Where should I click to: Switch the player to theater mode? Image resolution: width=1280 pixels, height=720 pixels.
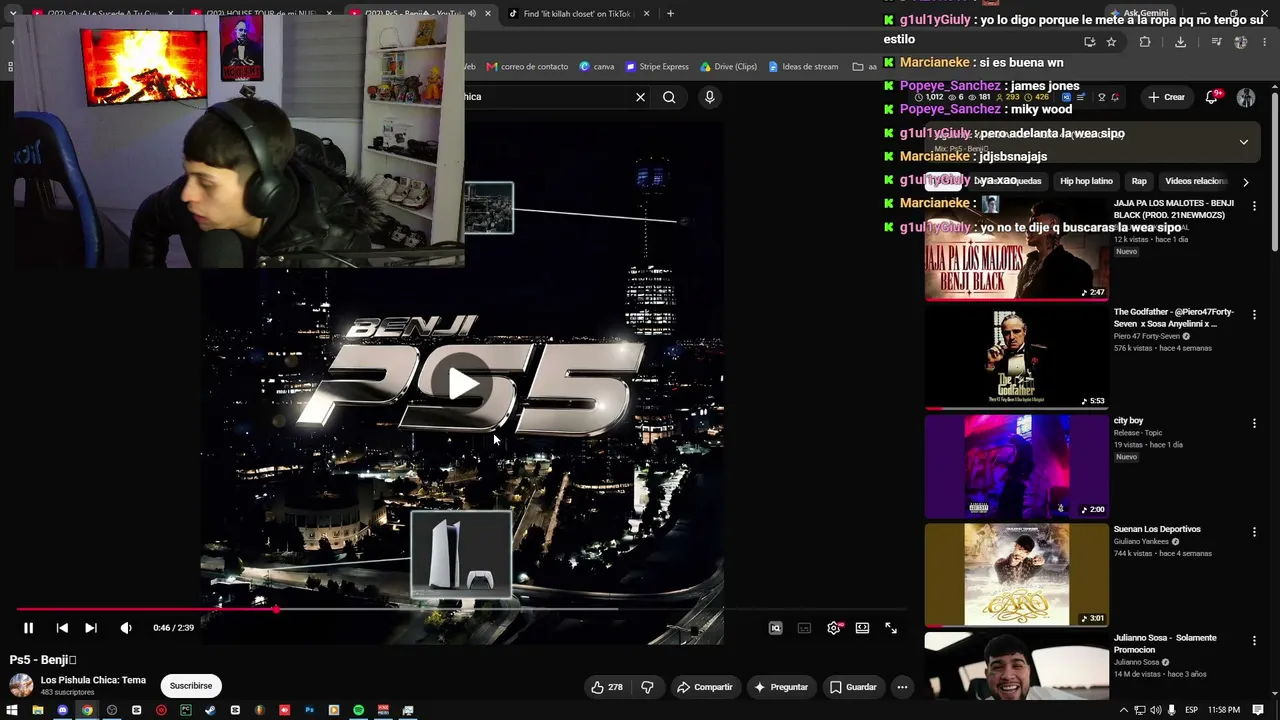(862, 628)
